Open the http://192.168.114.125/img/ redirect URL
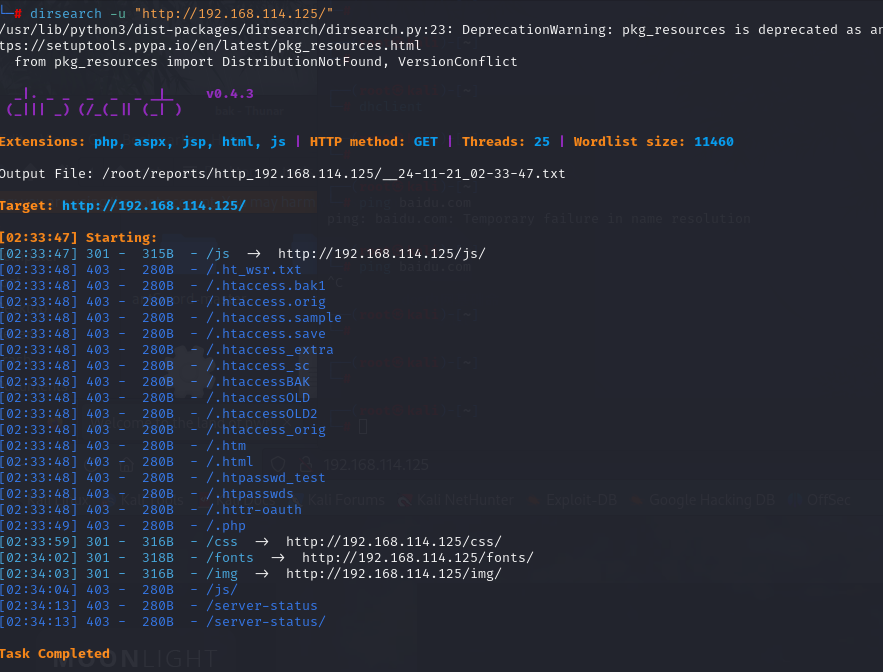Viewport: 883px width, 672px height. tap(393, 573)
